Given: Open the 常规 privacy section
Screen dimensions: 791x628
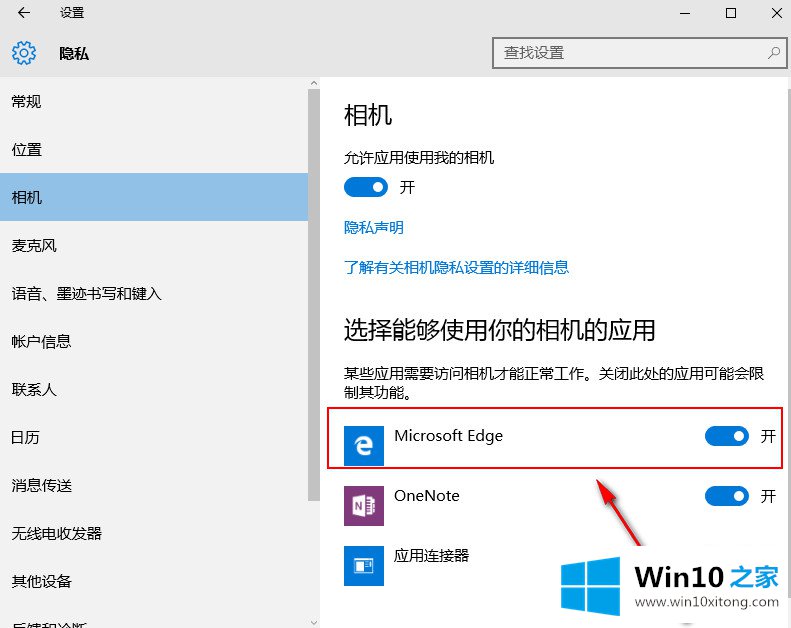Looking at the screenshot, I should pyautogui.click(x=154, y=101).
